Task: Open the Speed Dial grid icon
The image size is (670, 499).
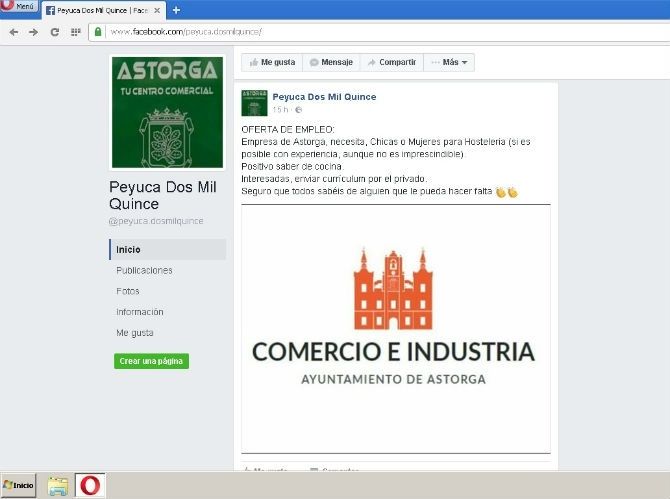Action: tap(76, 32)
